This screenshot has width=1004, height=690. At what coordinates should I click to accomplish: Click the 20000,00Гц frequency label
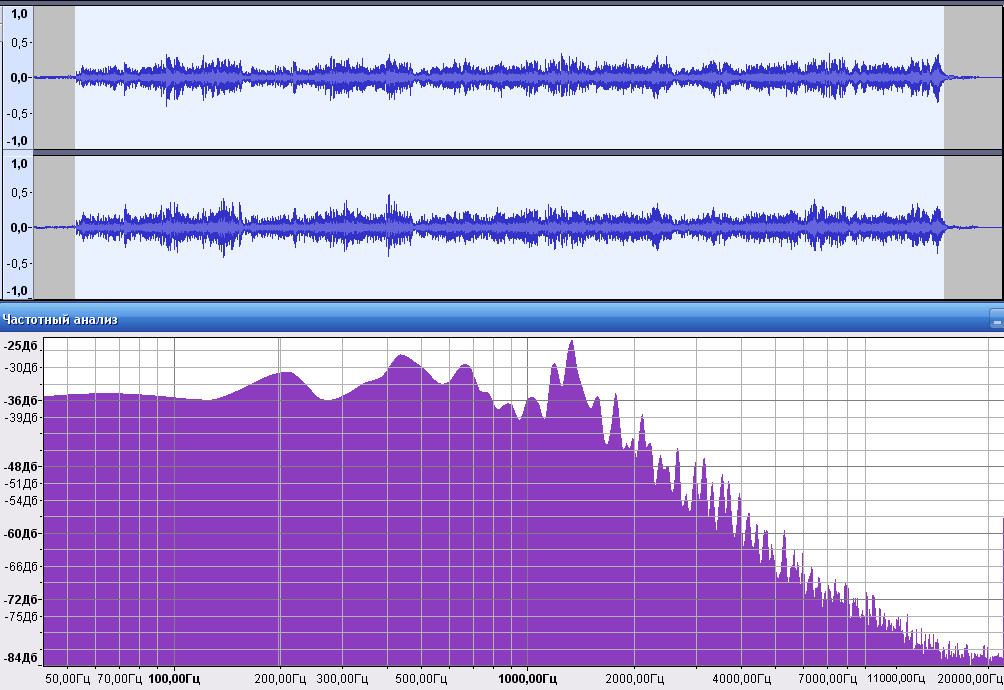(969, 678)
